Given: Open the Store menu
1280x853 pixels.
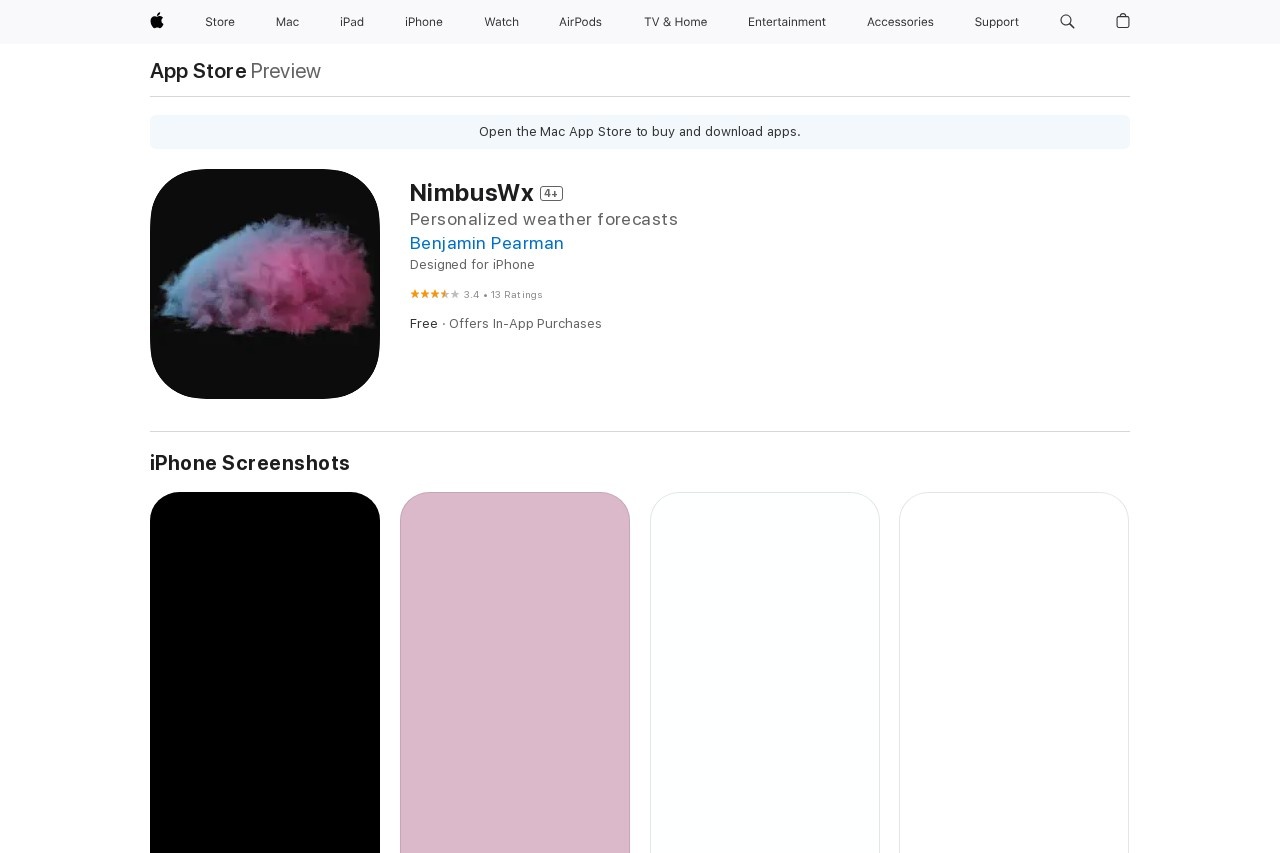Looking at the screenshot, I should 220,22.
